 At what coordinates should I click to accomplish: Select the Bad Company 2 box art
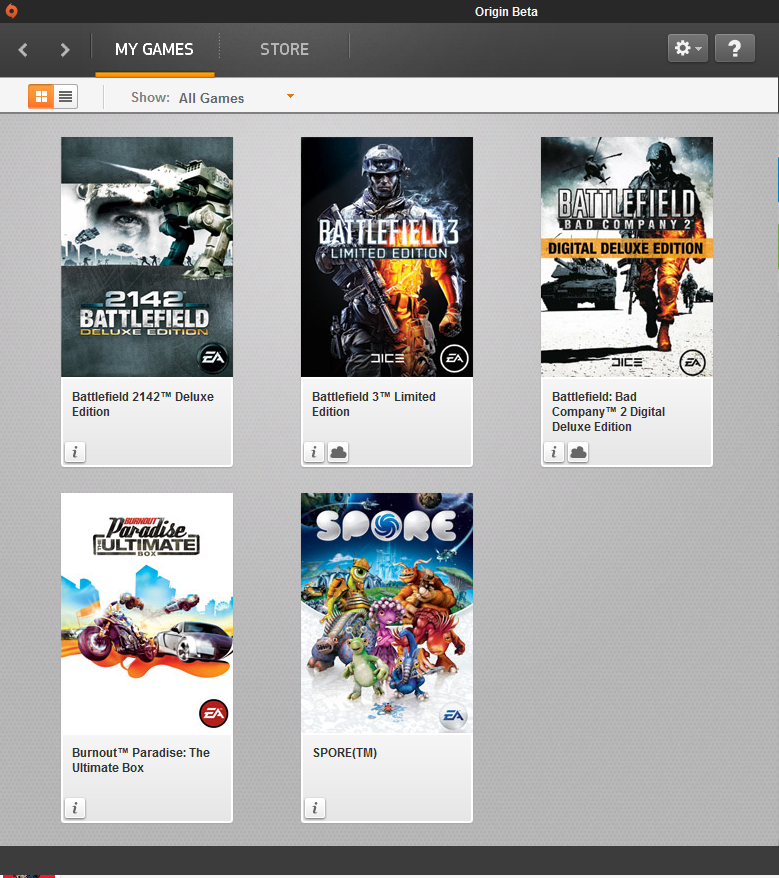click(x=627, y=257)
